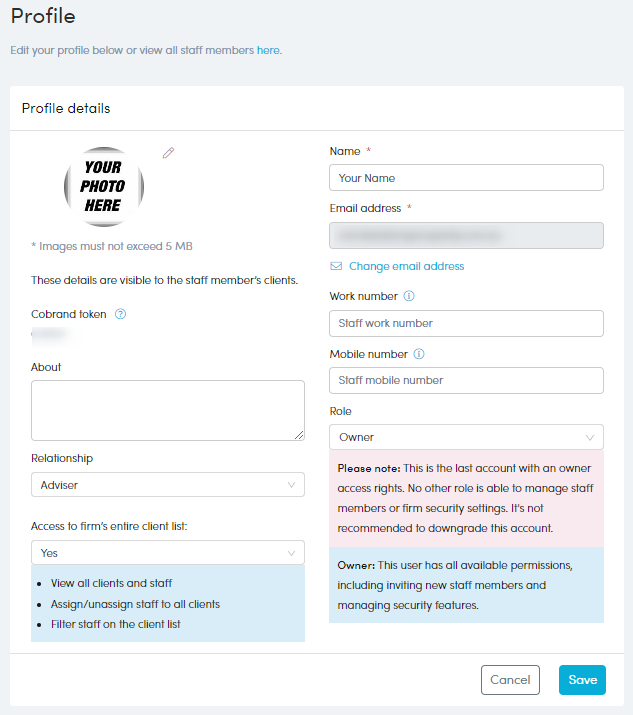Open the Relationship dropdown
Viewport: 633px width, 715px height.
[x=167, y=485]
